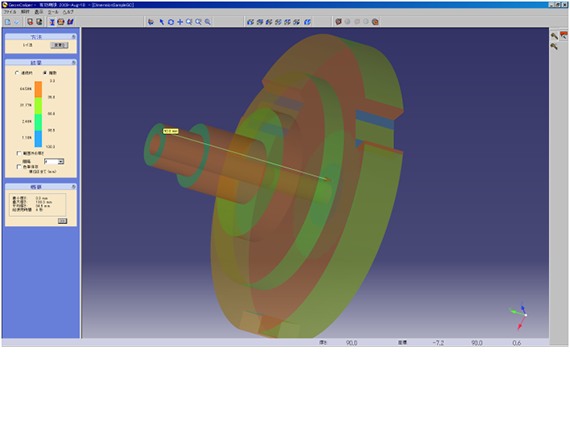Click the change button in the 方法 panel

(59, 45)
